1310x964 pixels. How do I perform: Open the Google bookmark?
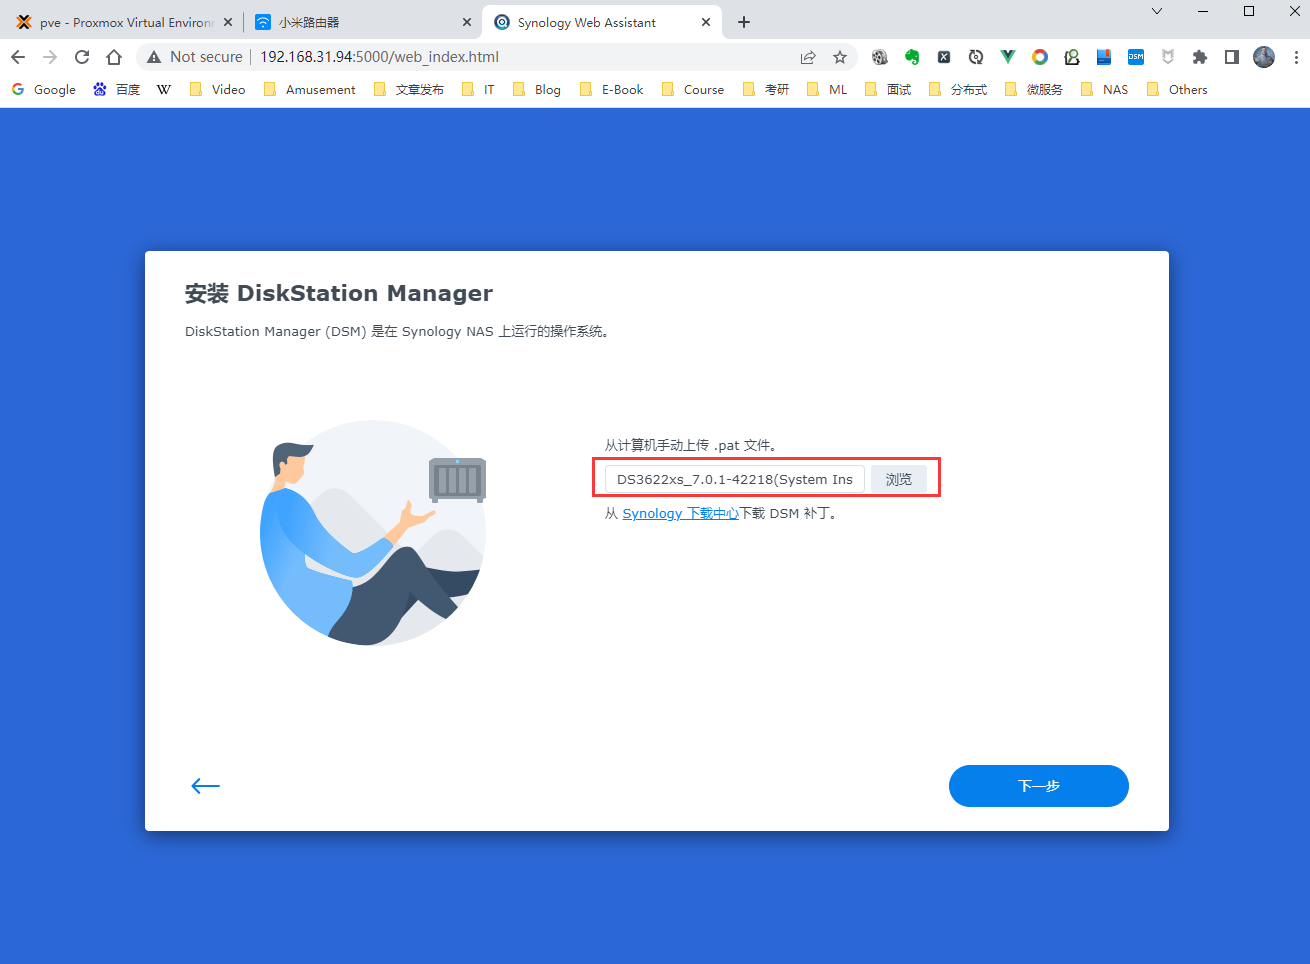pos(44,90)
